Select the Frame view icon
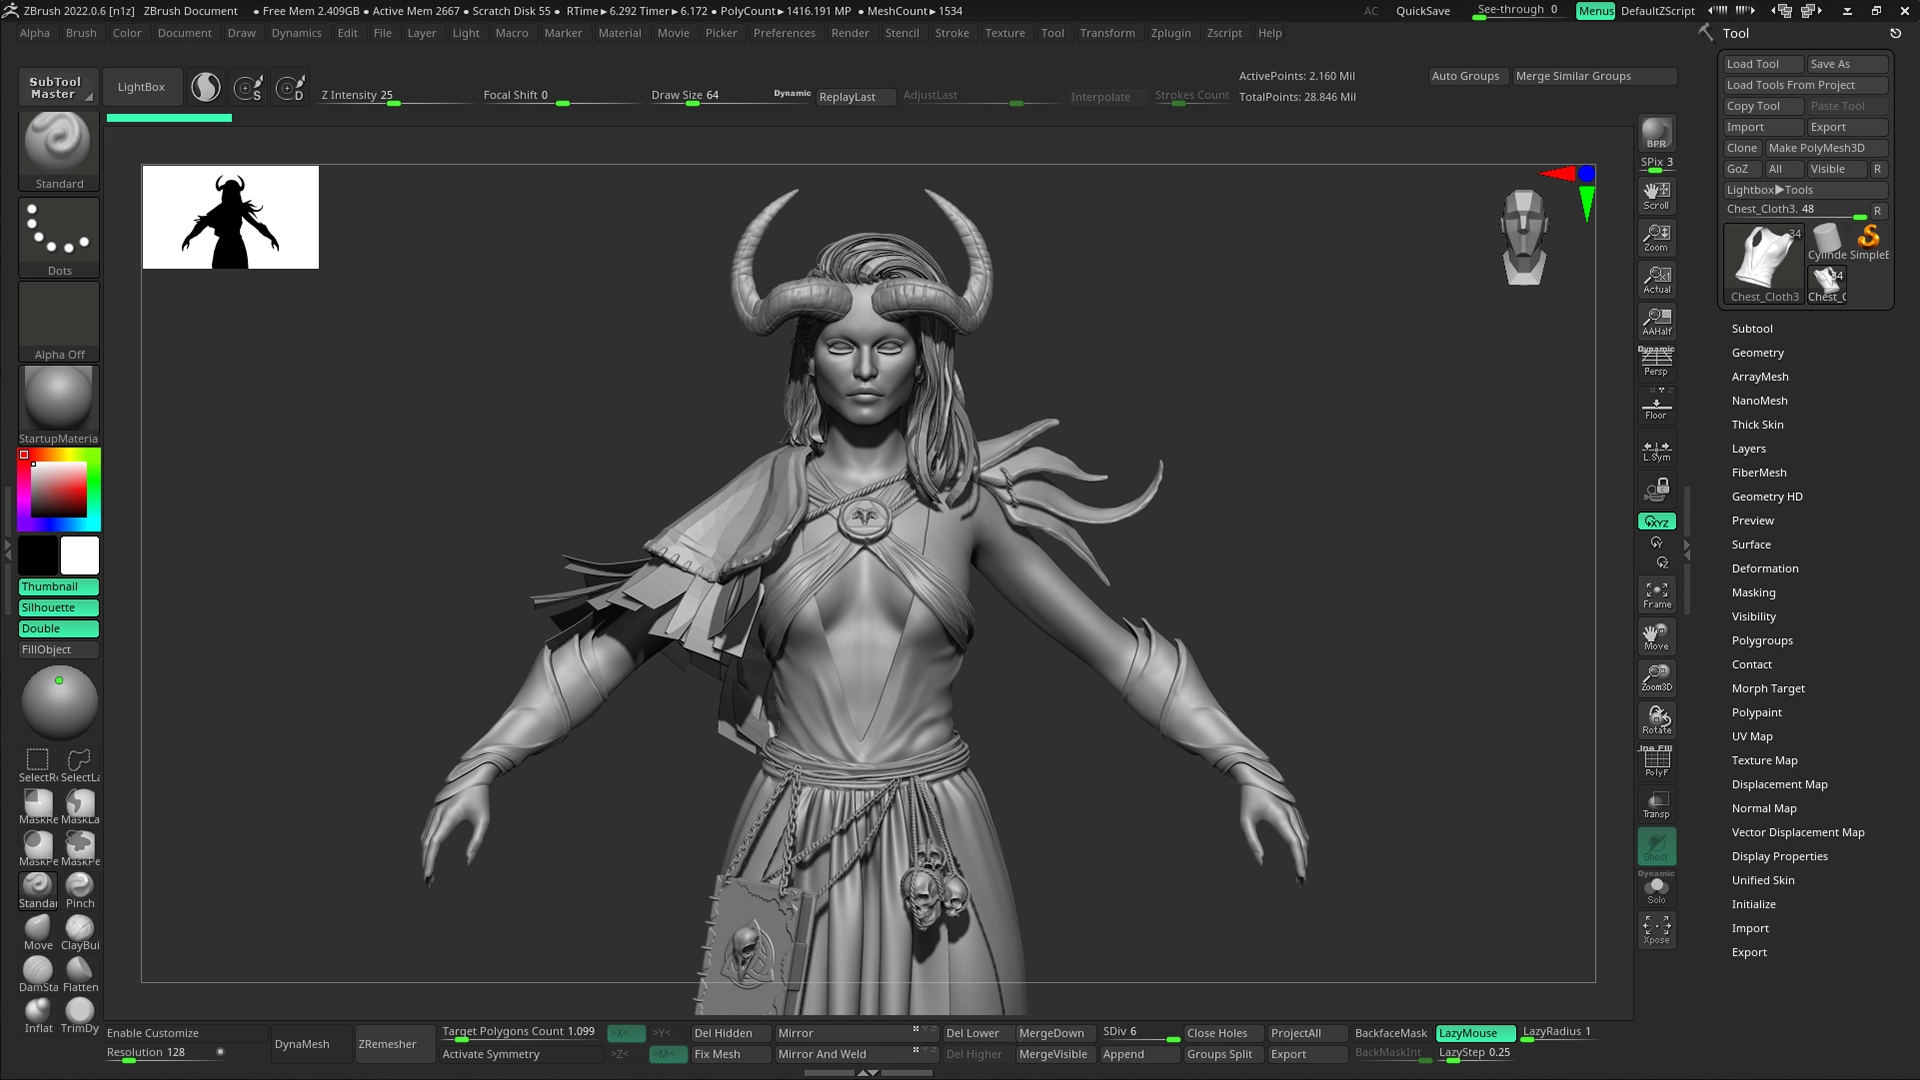Viewport: 1920px width, 1080px height. 1656,594
